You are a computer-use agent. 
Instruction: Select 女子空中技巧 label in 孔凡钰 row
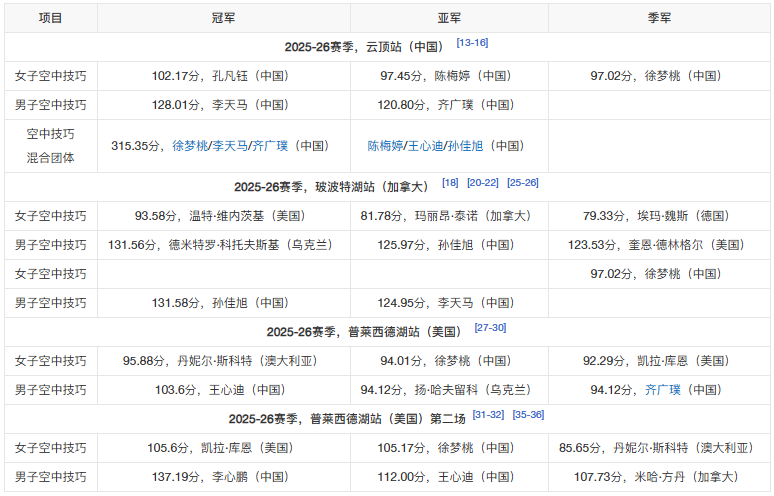[x=51, y=76]
